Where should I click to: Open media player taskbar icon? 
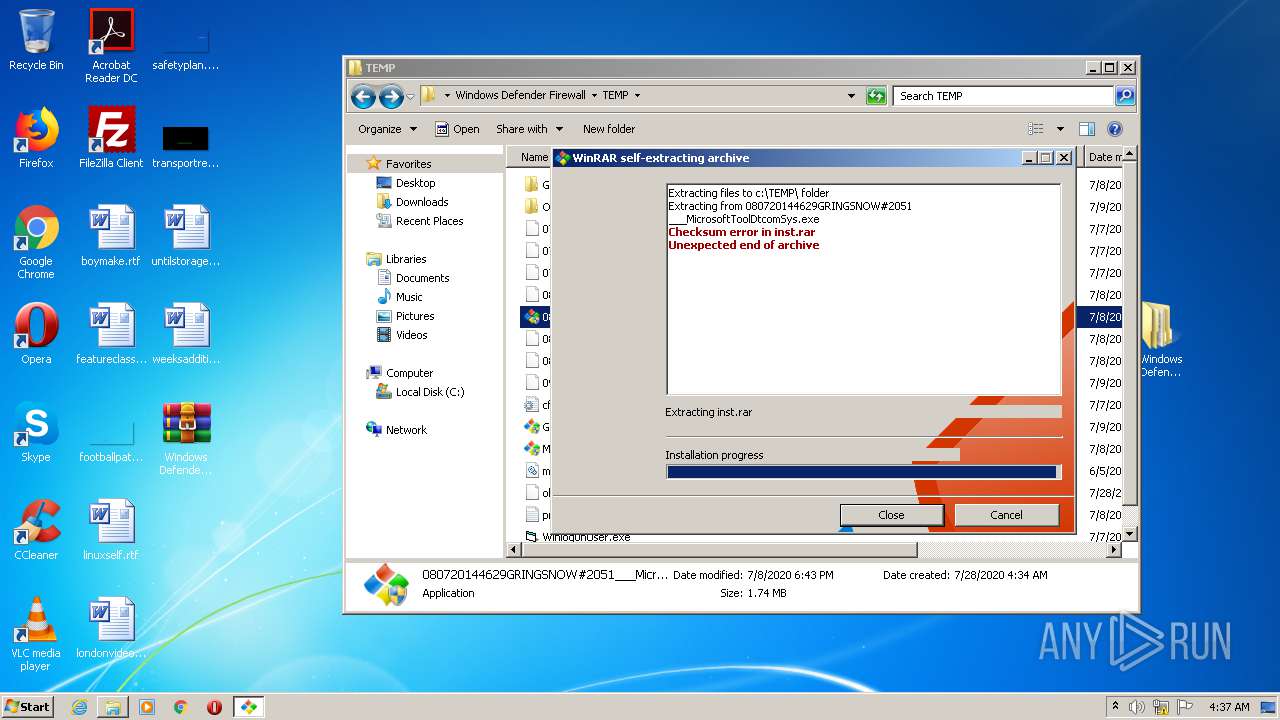(147, 707)
